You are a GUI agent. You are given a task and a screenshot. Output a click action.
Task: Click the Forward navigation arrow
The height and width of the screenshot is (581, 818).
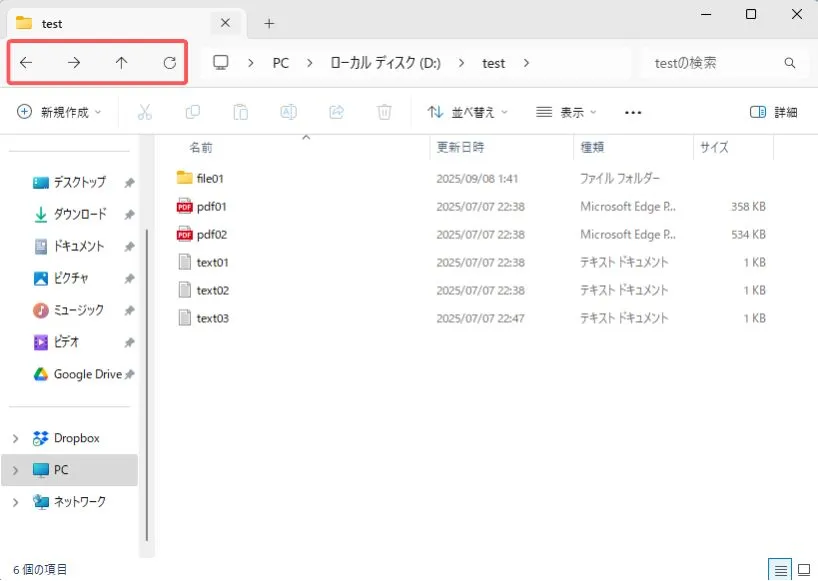74,63
